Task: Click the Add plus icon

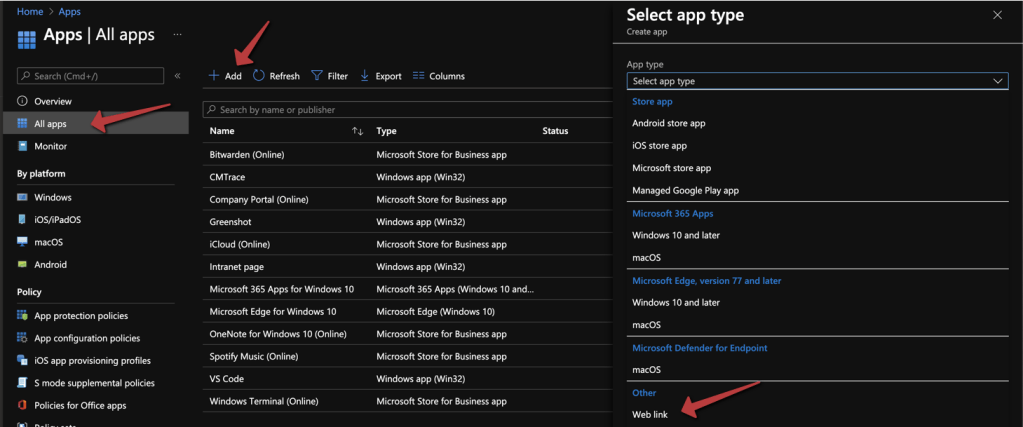Action: 213,76
